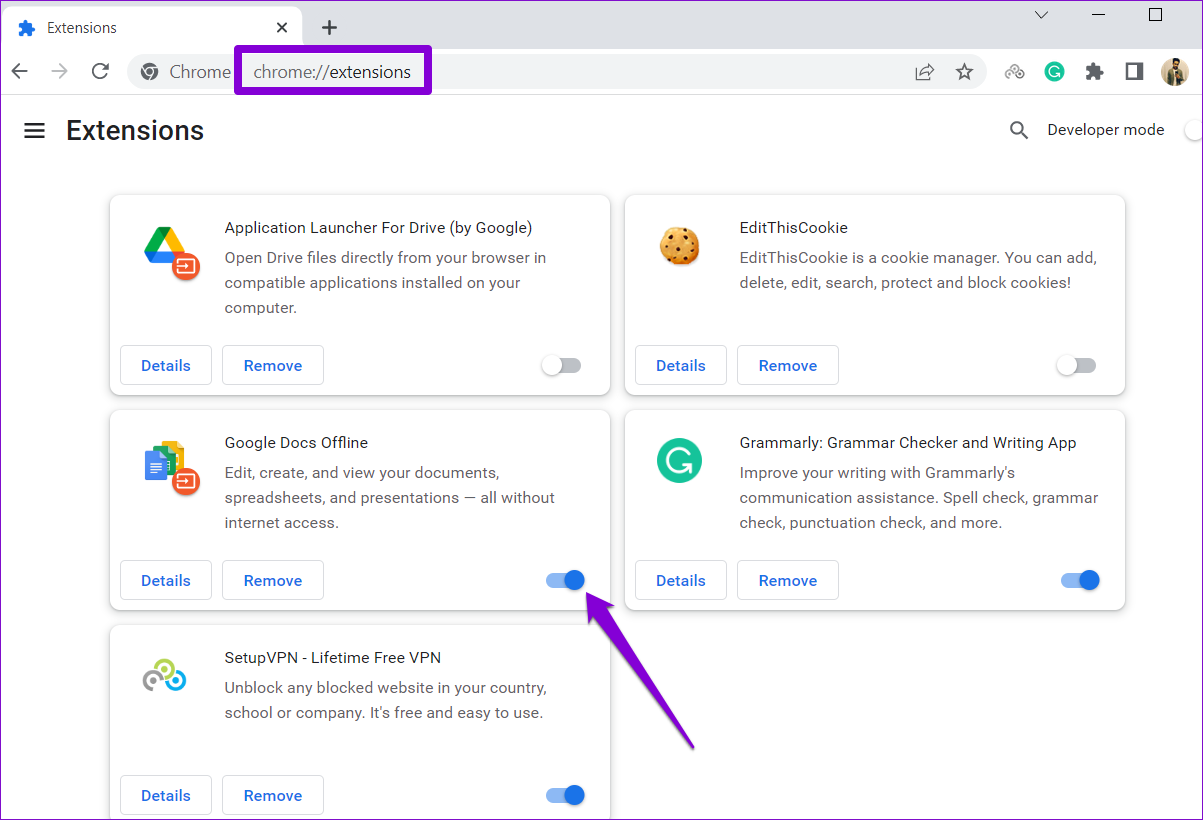The height and width of the screenshot is (820, 1203).
Task: Click the Application Launcher For Drive icon
Action: click(172, 252)
